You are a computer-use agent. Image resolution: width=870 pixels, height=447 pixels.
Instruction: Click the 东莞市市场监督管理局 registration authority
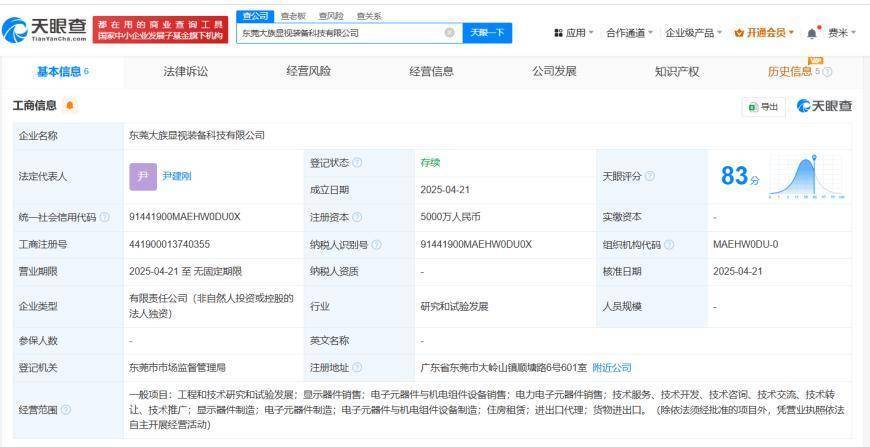(177, 368)
